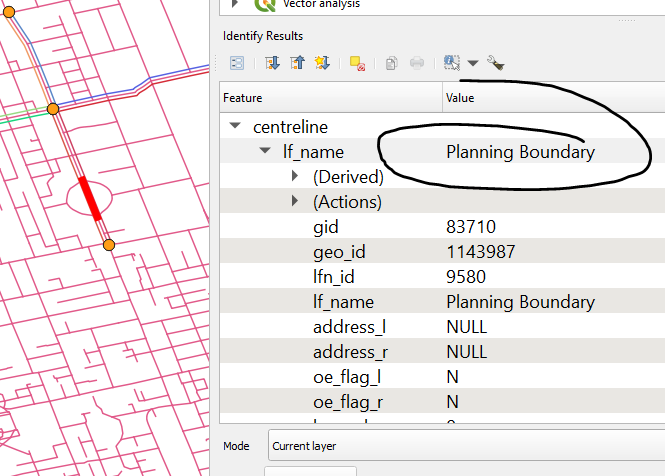Screen dimensions: 665x476
Task: Select the centreline layer name text
Action: [x=291, y=127]
